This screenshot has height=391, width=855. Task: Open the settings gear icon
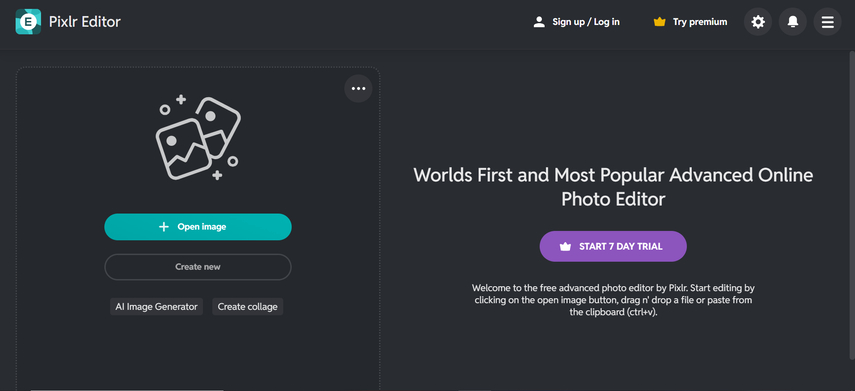pyautogui.click(x=758, y=22)
